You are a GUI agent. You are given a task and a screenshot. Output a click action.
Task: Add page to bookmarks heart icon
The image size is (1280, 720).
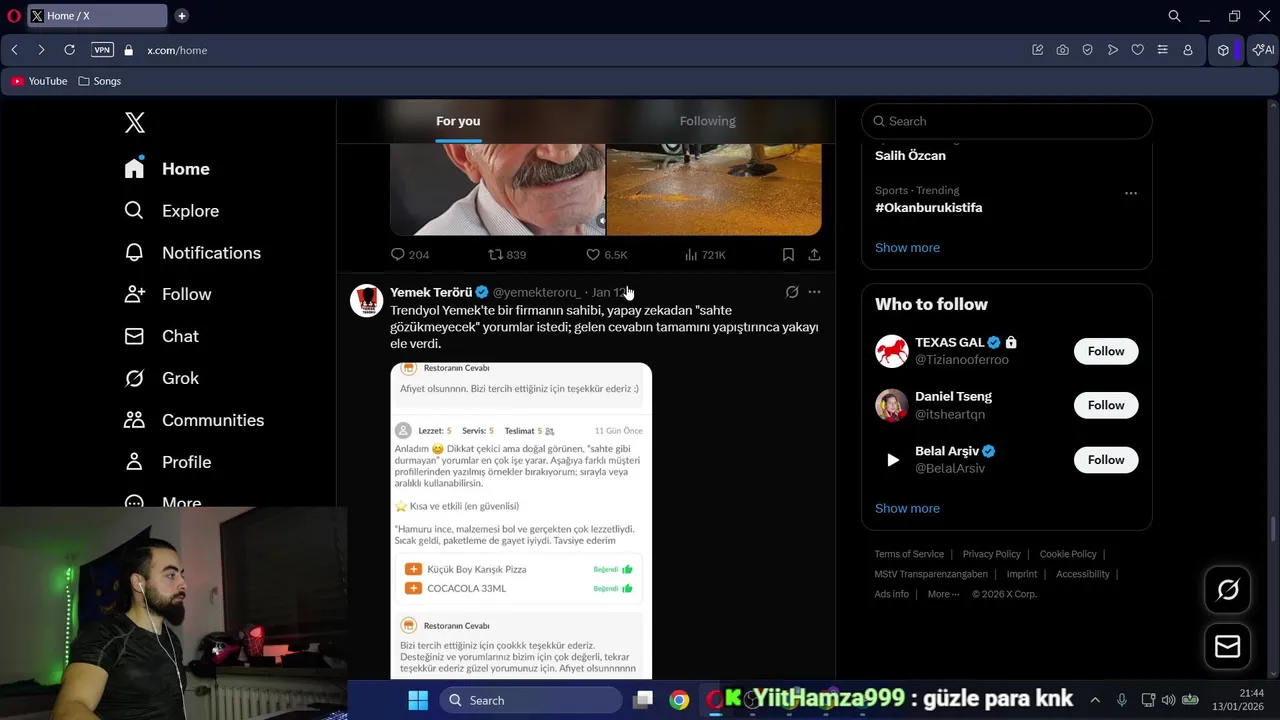point(1137,50)
